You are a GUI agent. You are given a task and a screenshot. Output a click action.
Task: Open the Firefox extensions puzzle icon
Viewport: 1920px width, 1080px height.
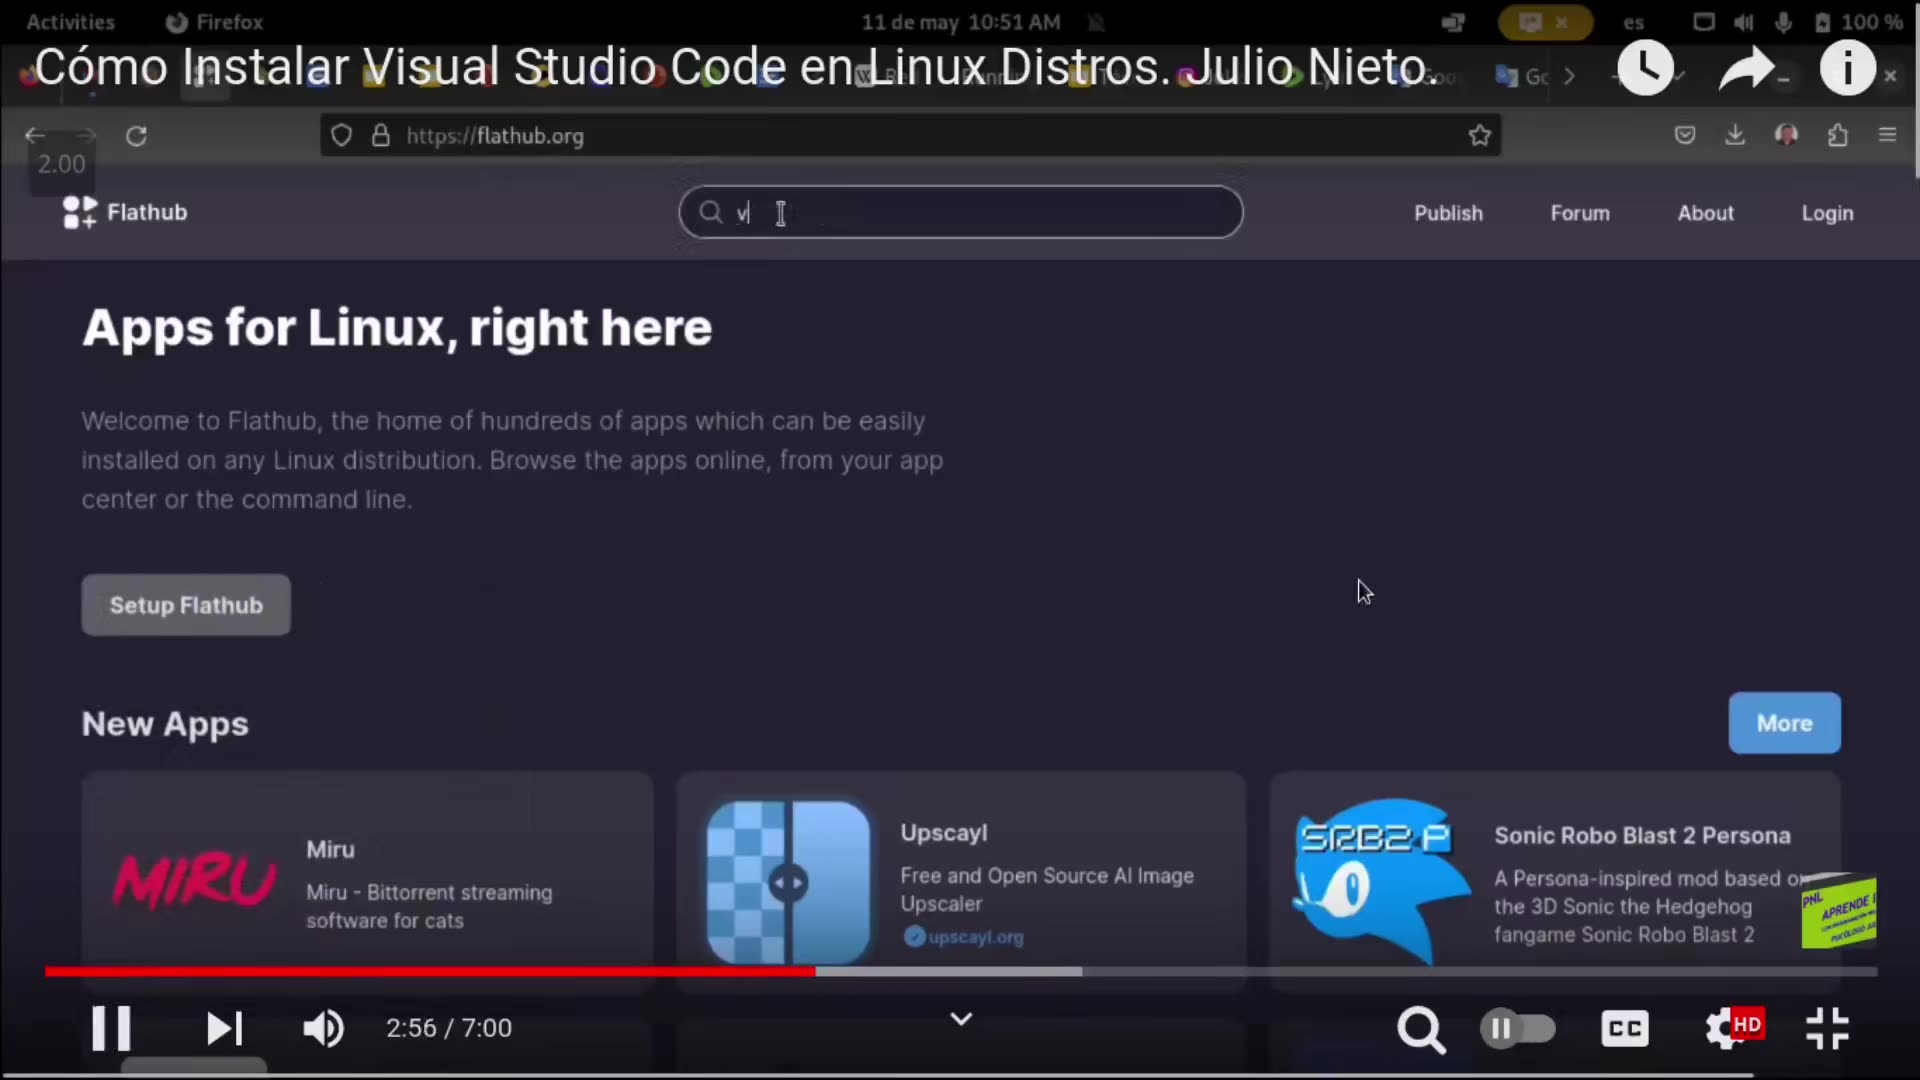point(1838,135)
